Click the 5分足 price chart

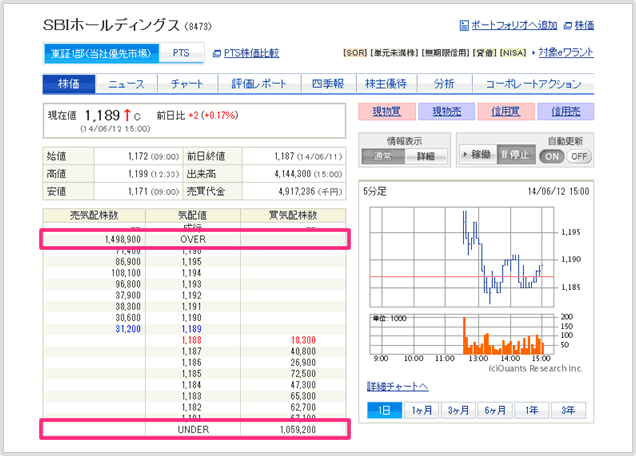click(462, 257)
